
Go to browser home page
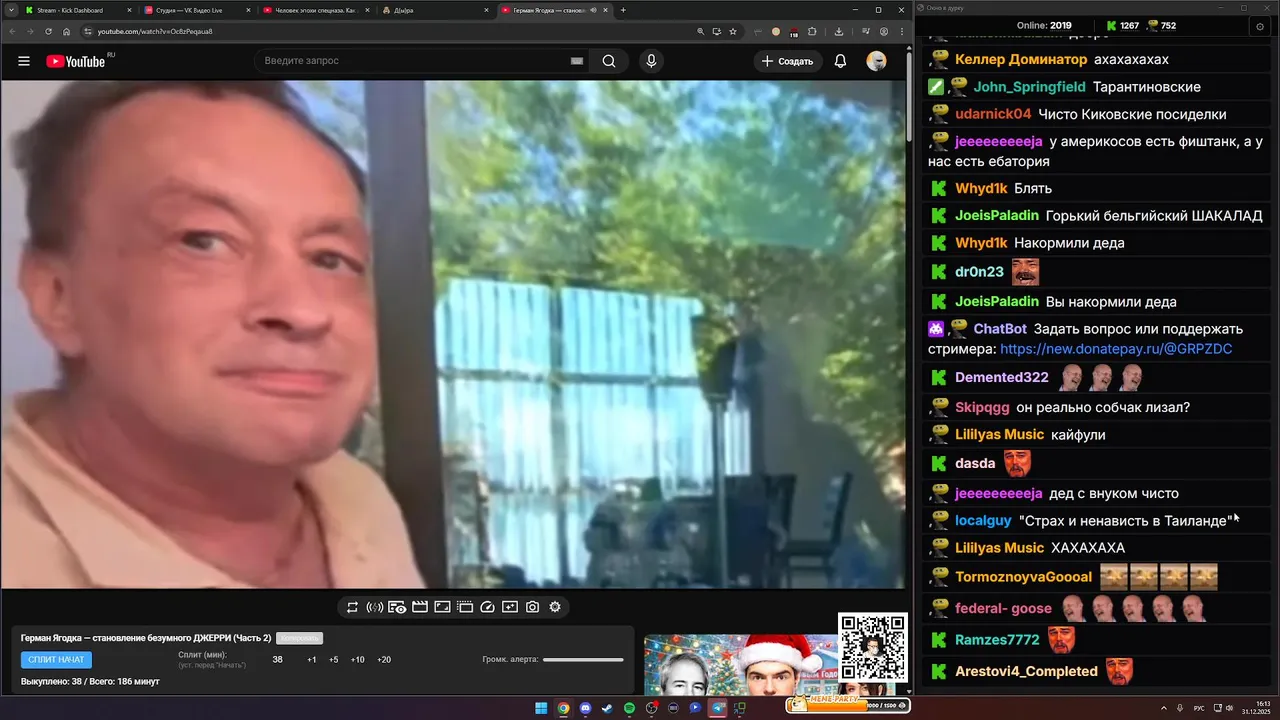point(67,31)
